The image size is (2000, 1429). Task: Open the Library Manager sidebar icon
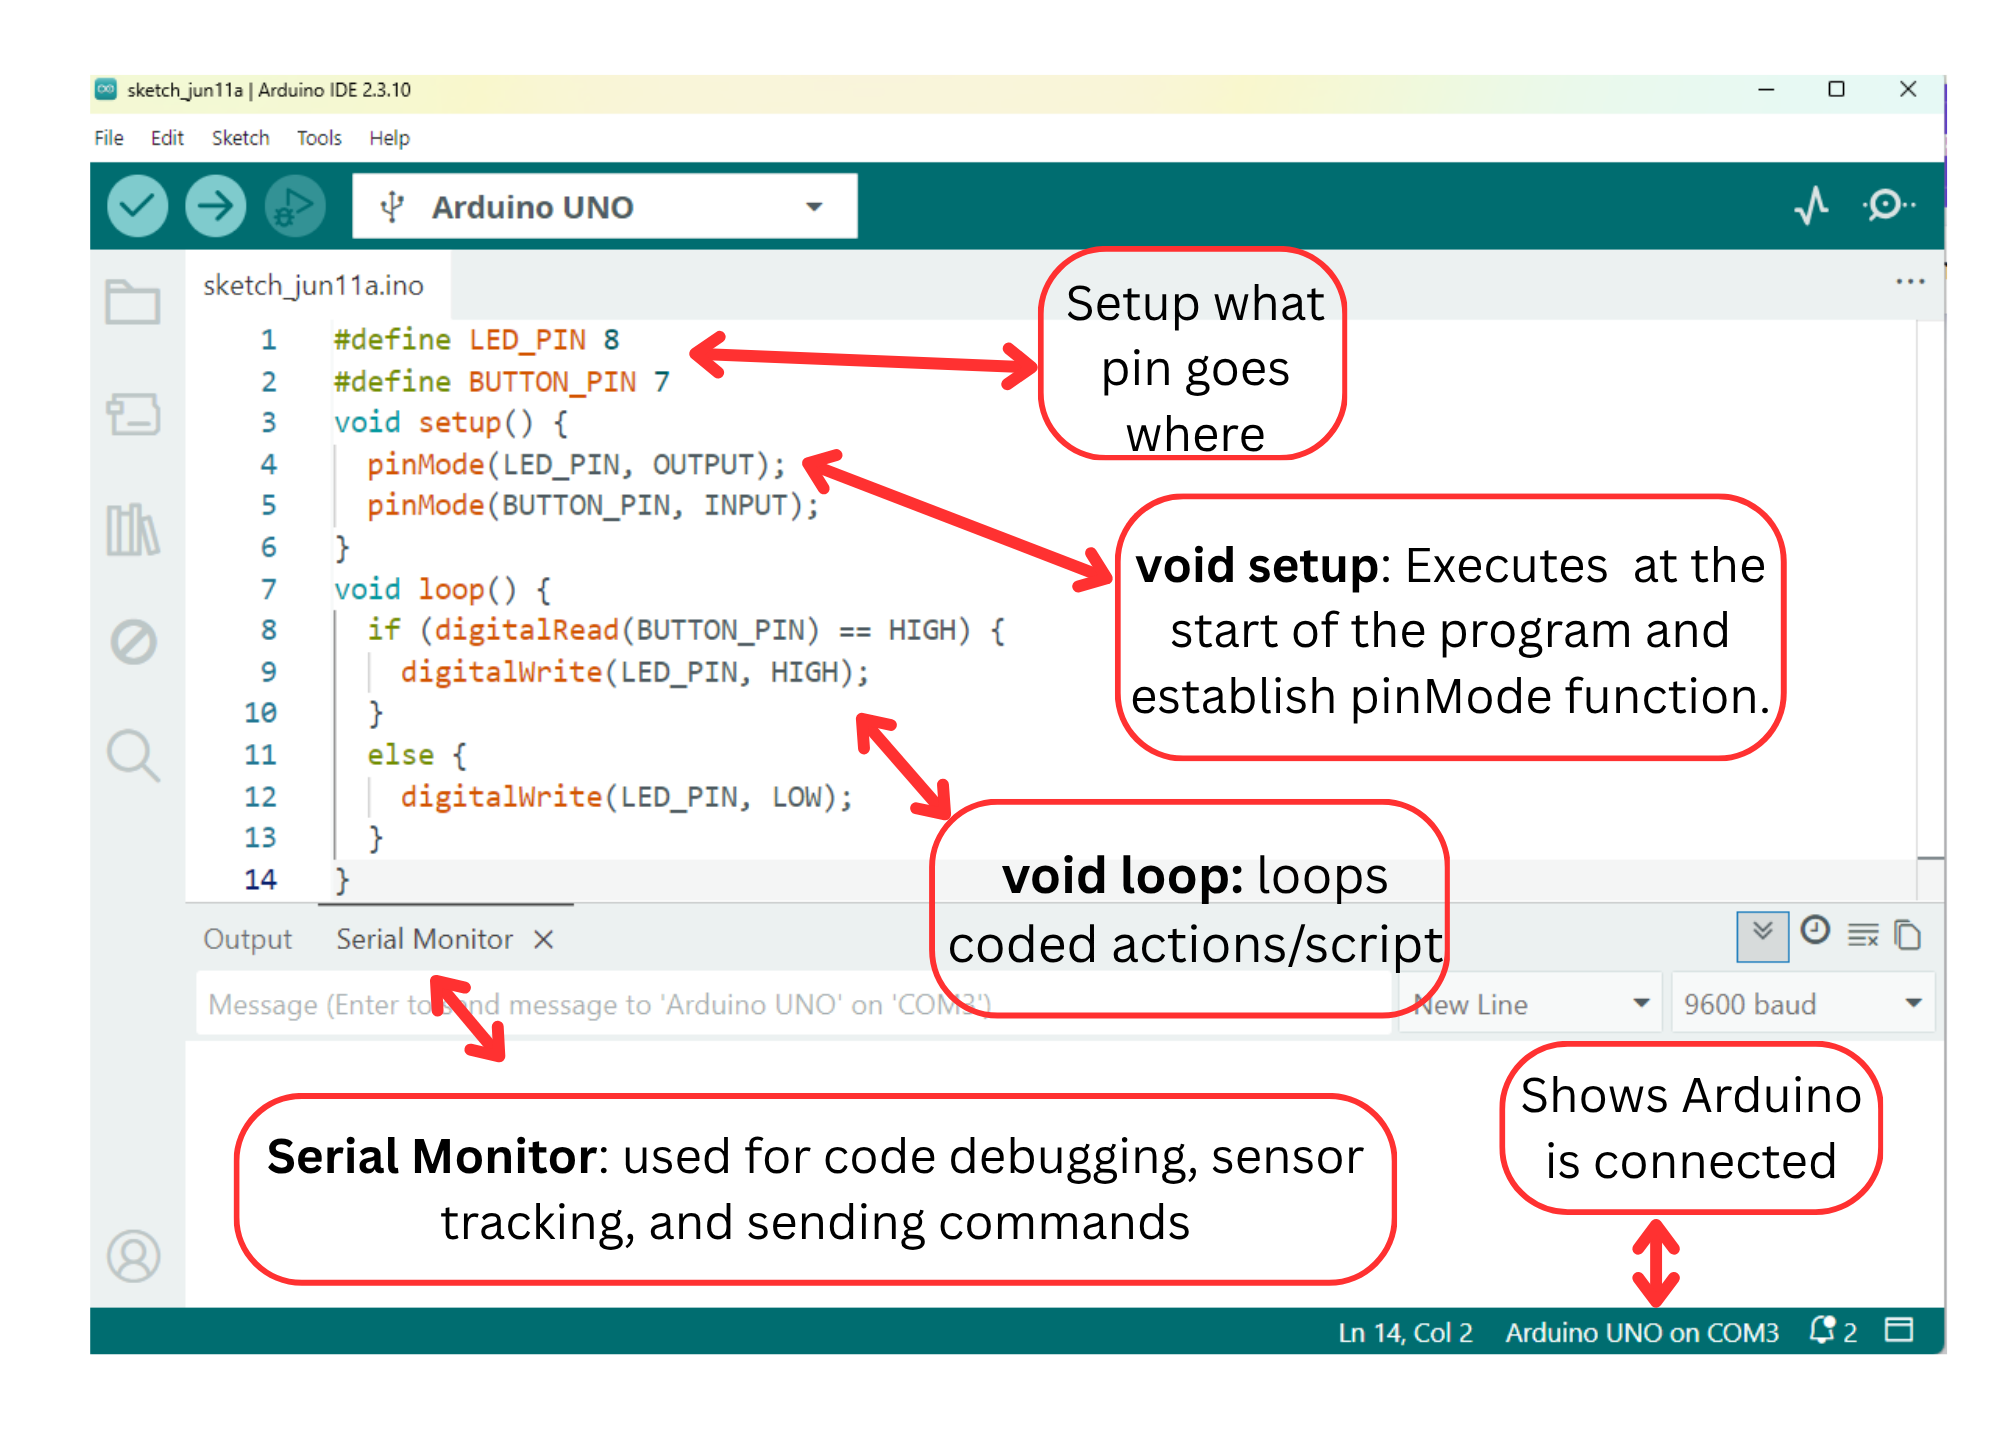[x=133, y=529]
